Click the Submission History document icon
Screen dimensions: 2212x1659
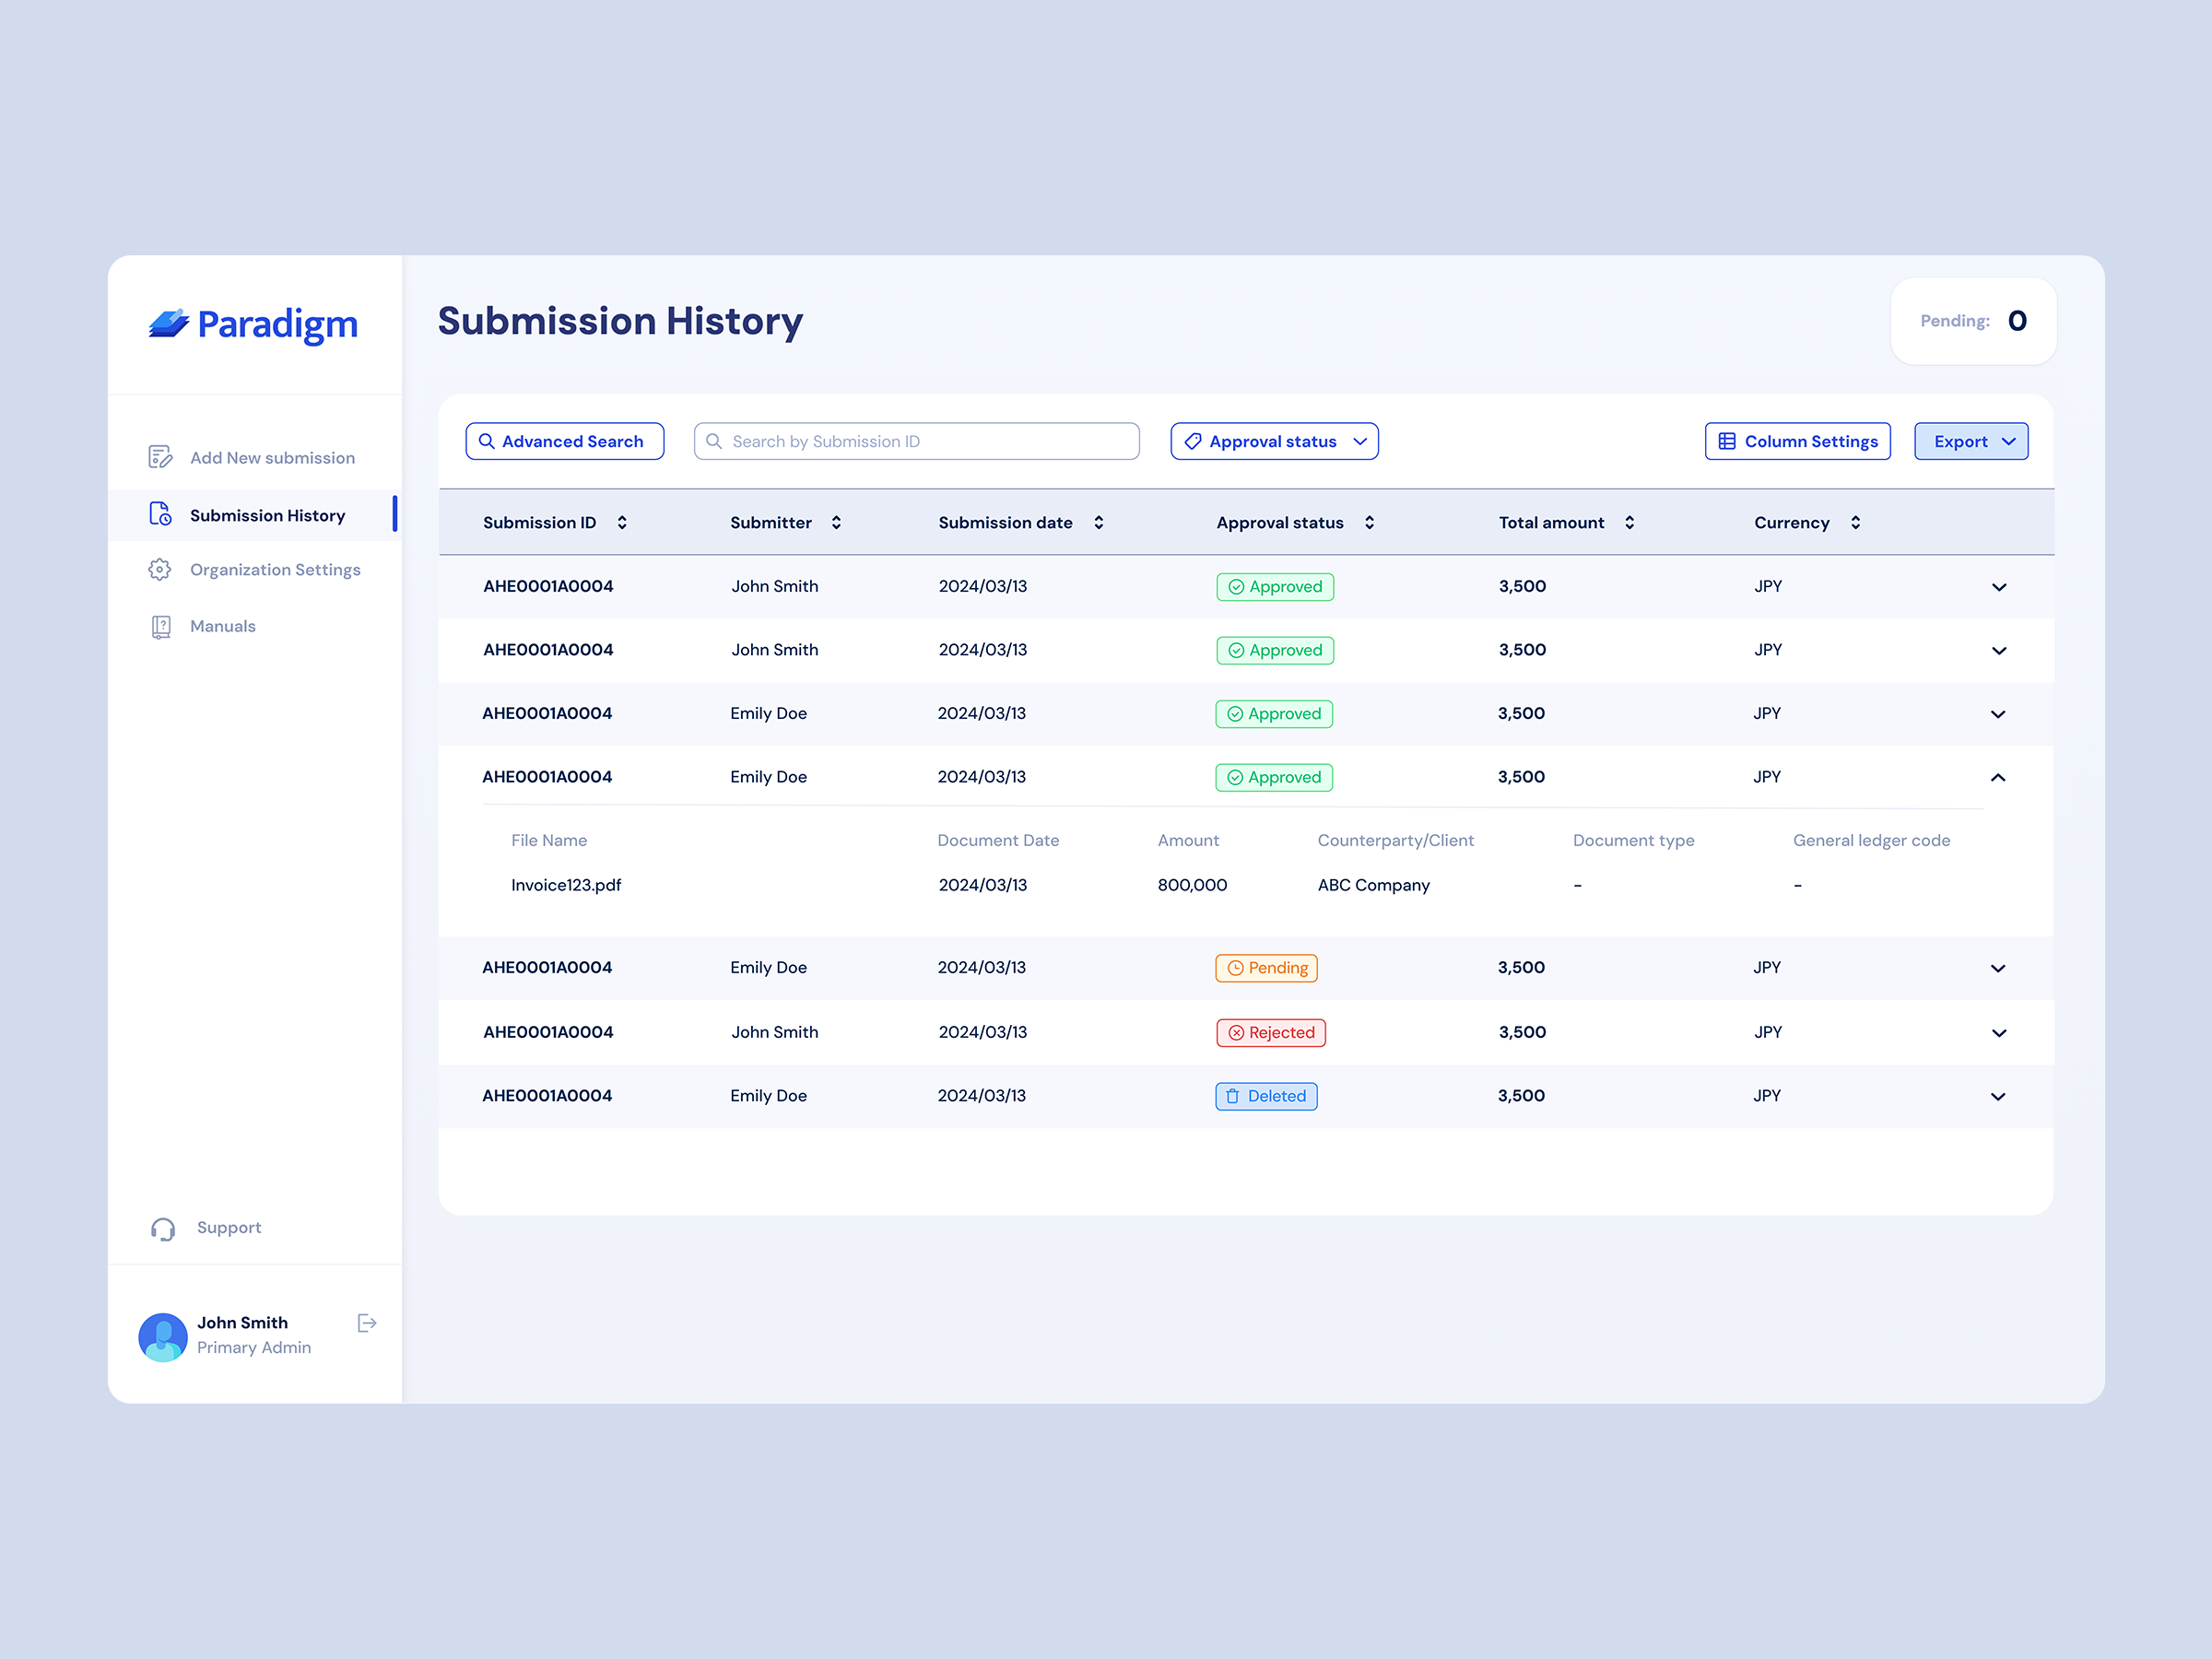(160, 514)
